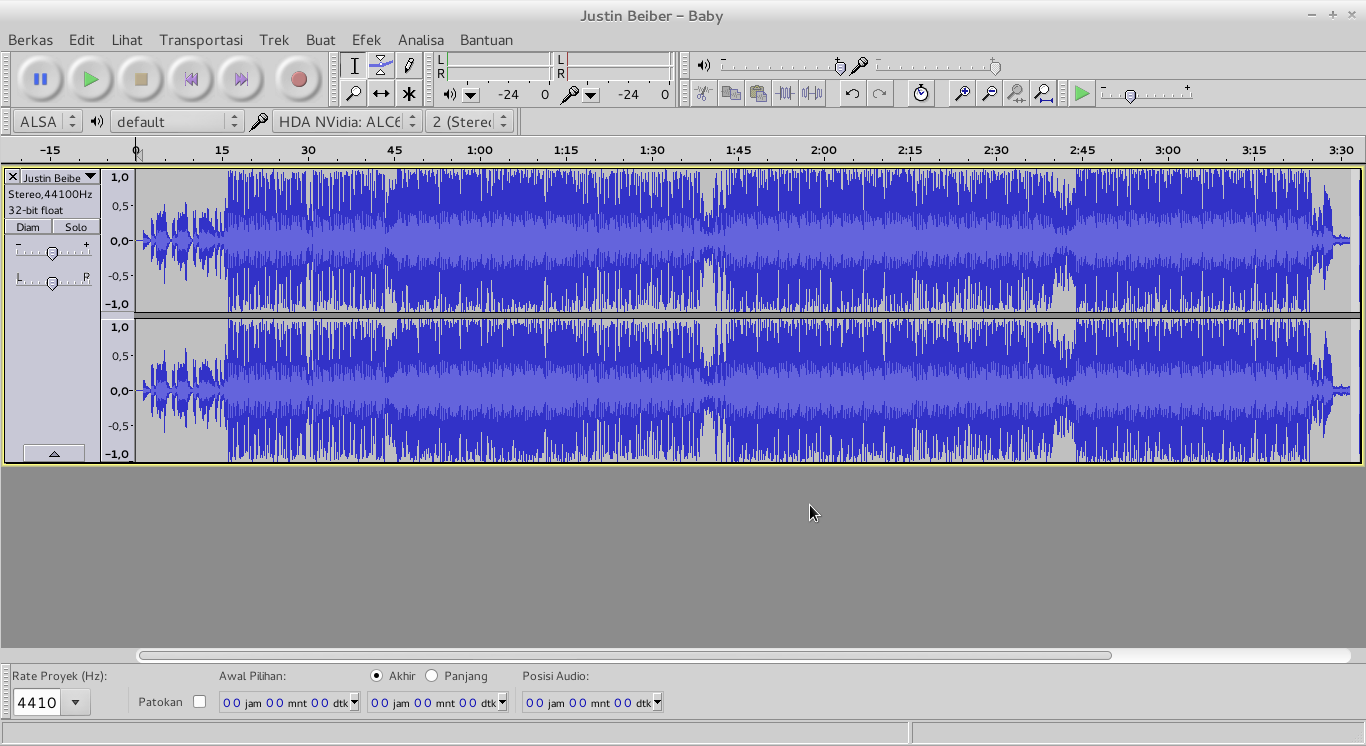Select the Multi-tool asterisk mode
The width and height of the screenshot is (1366, 746).
(408, 94)
